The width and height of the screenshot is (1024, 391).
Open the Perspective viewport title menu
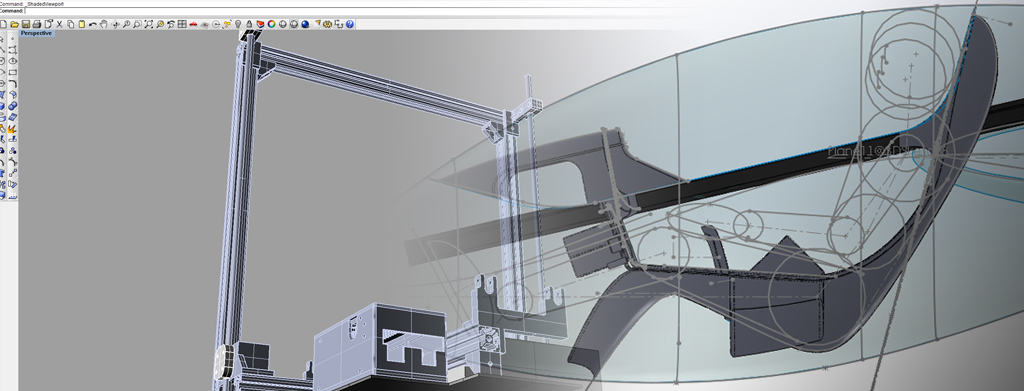click(x=36, y=33)
